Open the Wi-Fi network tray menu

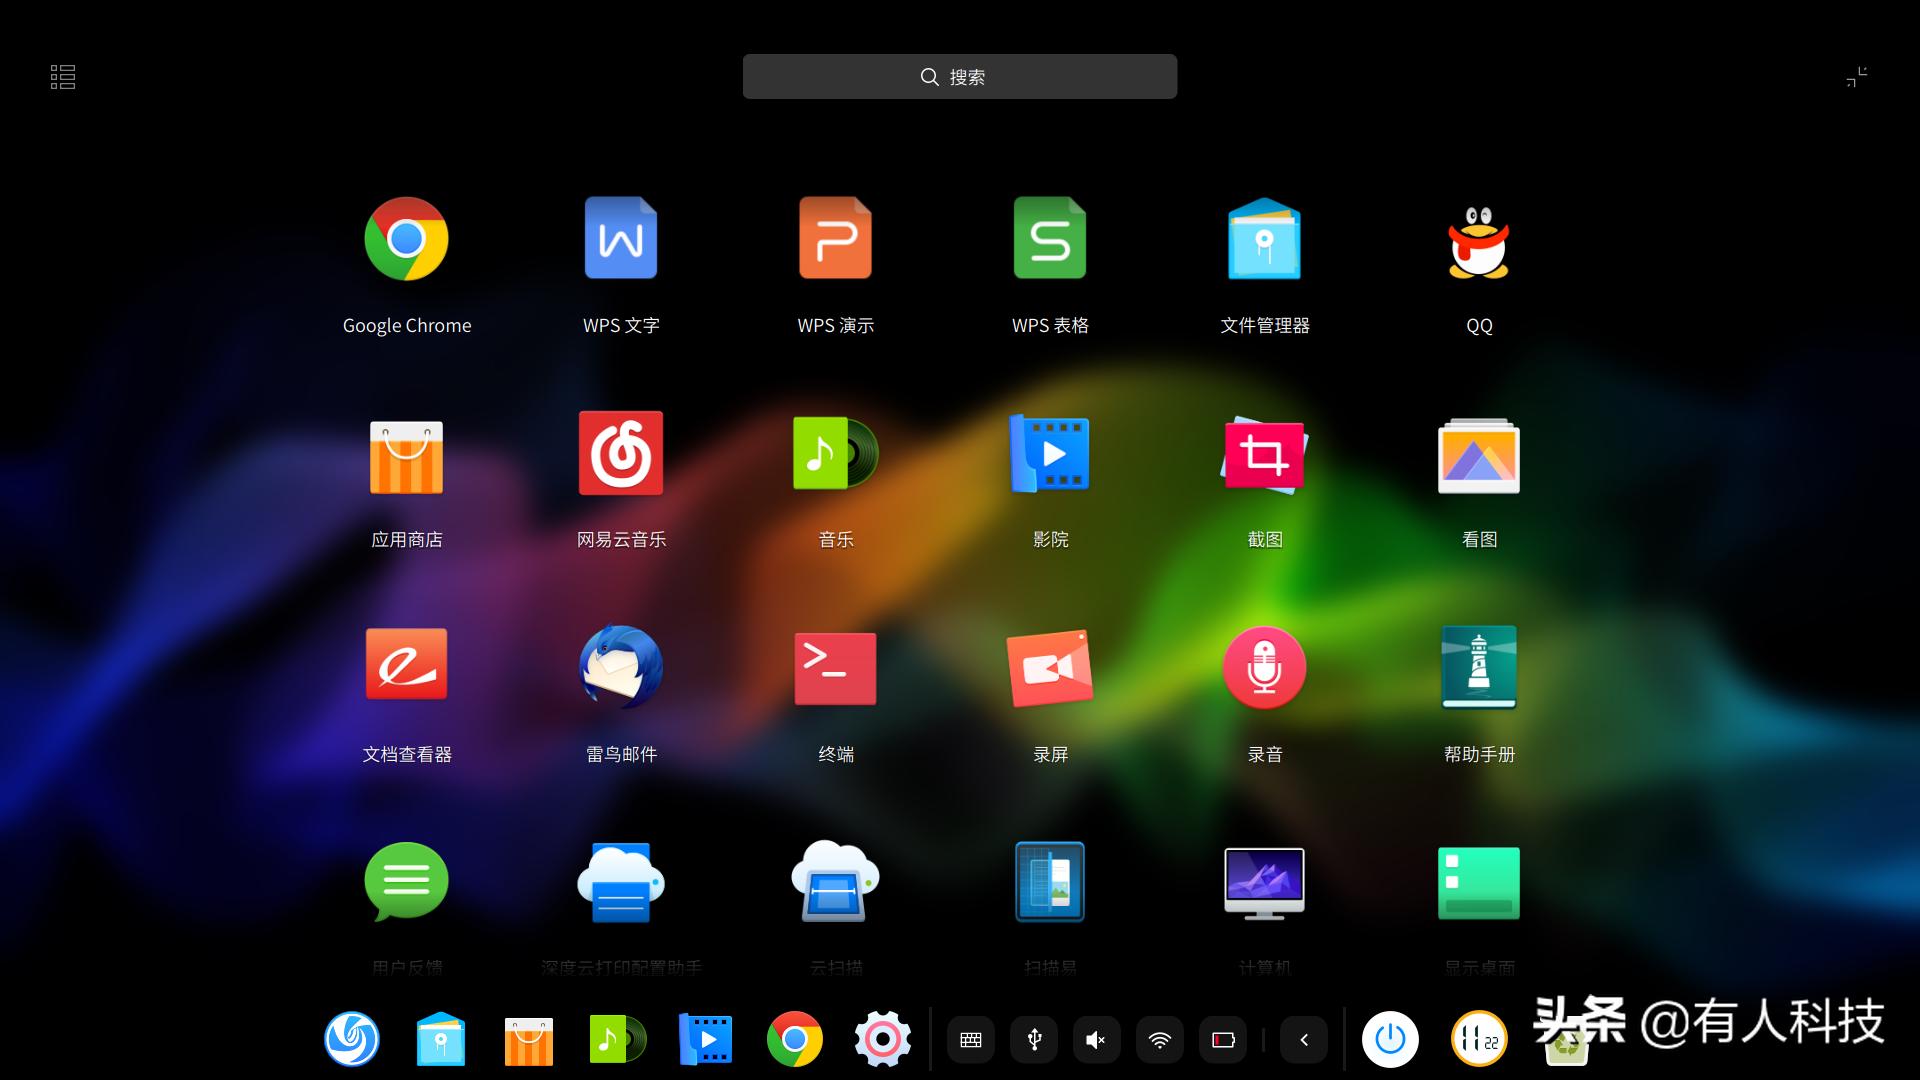coord(1159,1040)
